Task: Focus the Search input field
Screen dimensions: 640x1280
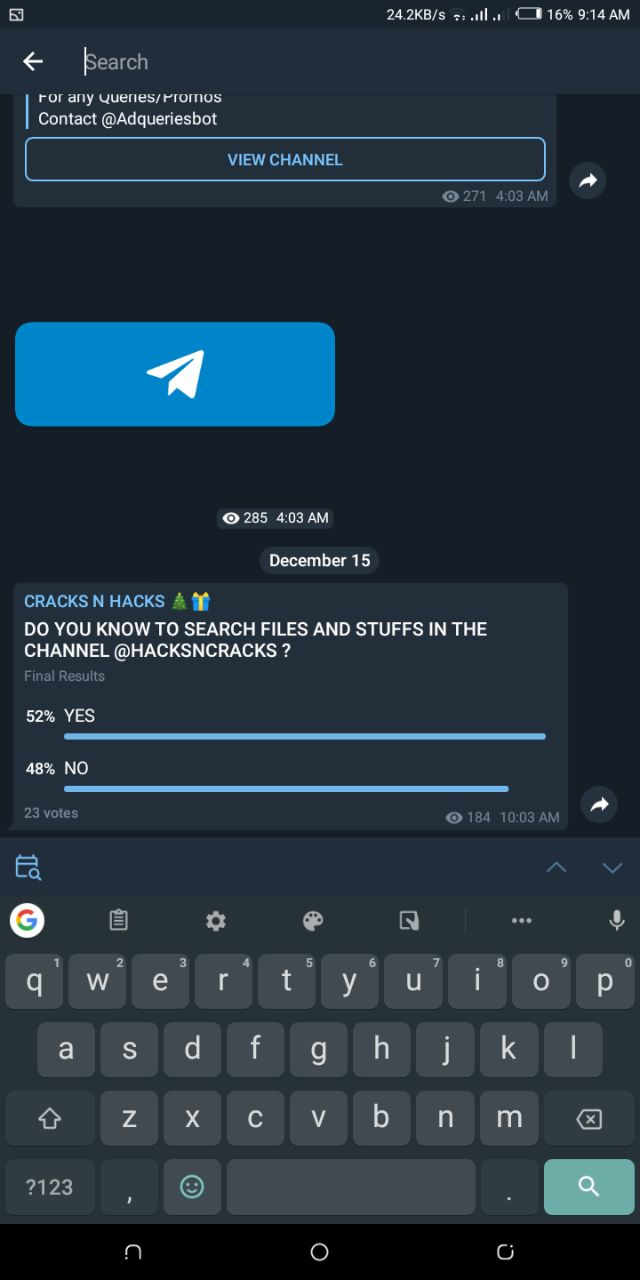Action: point(350,62)
